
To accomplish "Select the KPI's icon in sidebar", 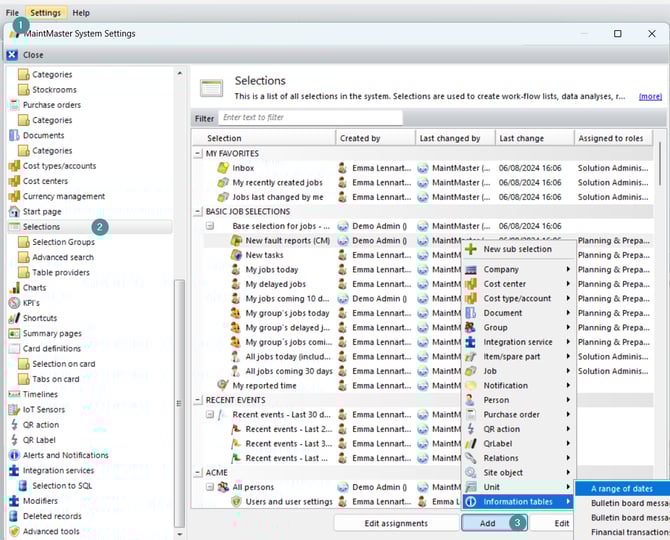I will [14, 302].
